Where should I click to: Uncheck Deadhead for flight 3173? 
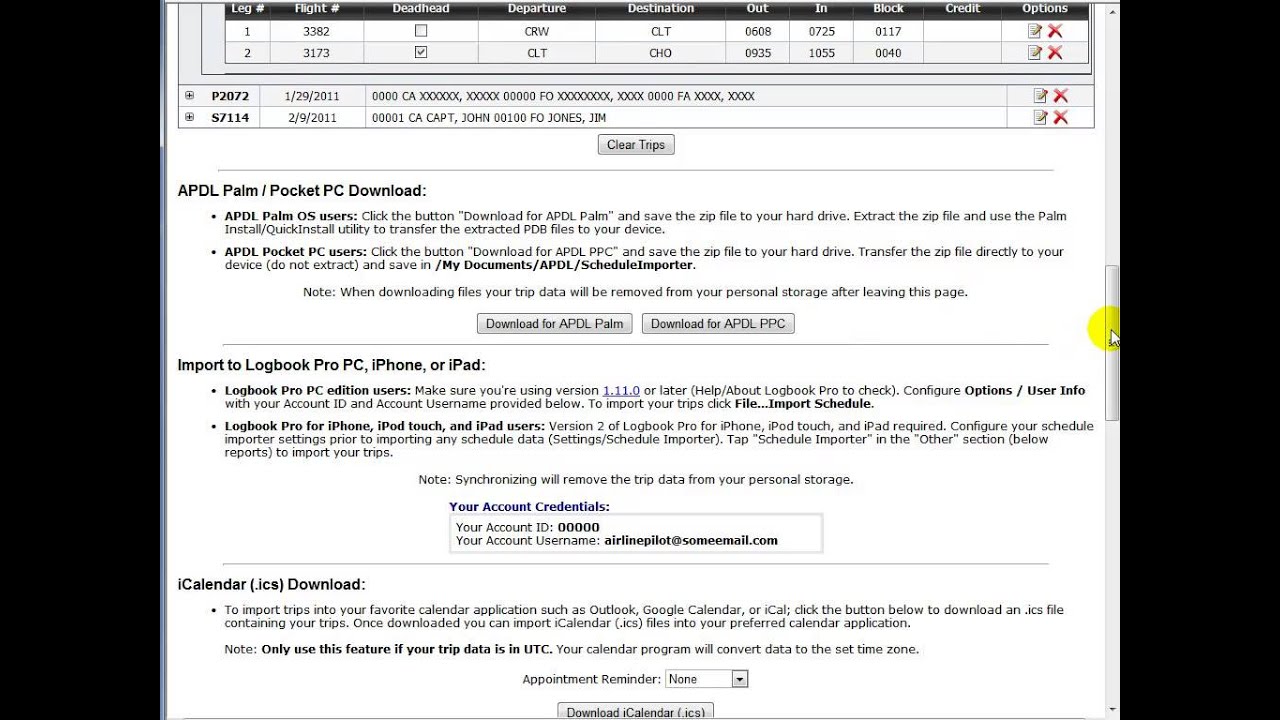click(421, 52)
